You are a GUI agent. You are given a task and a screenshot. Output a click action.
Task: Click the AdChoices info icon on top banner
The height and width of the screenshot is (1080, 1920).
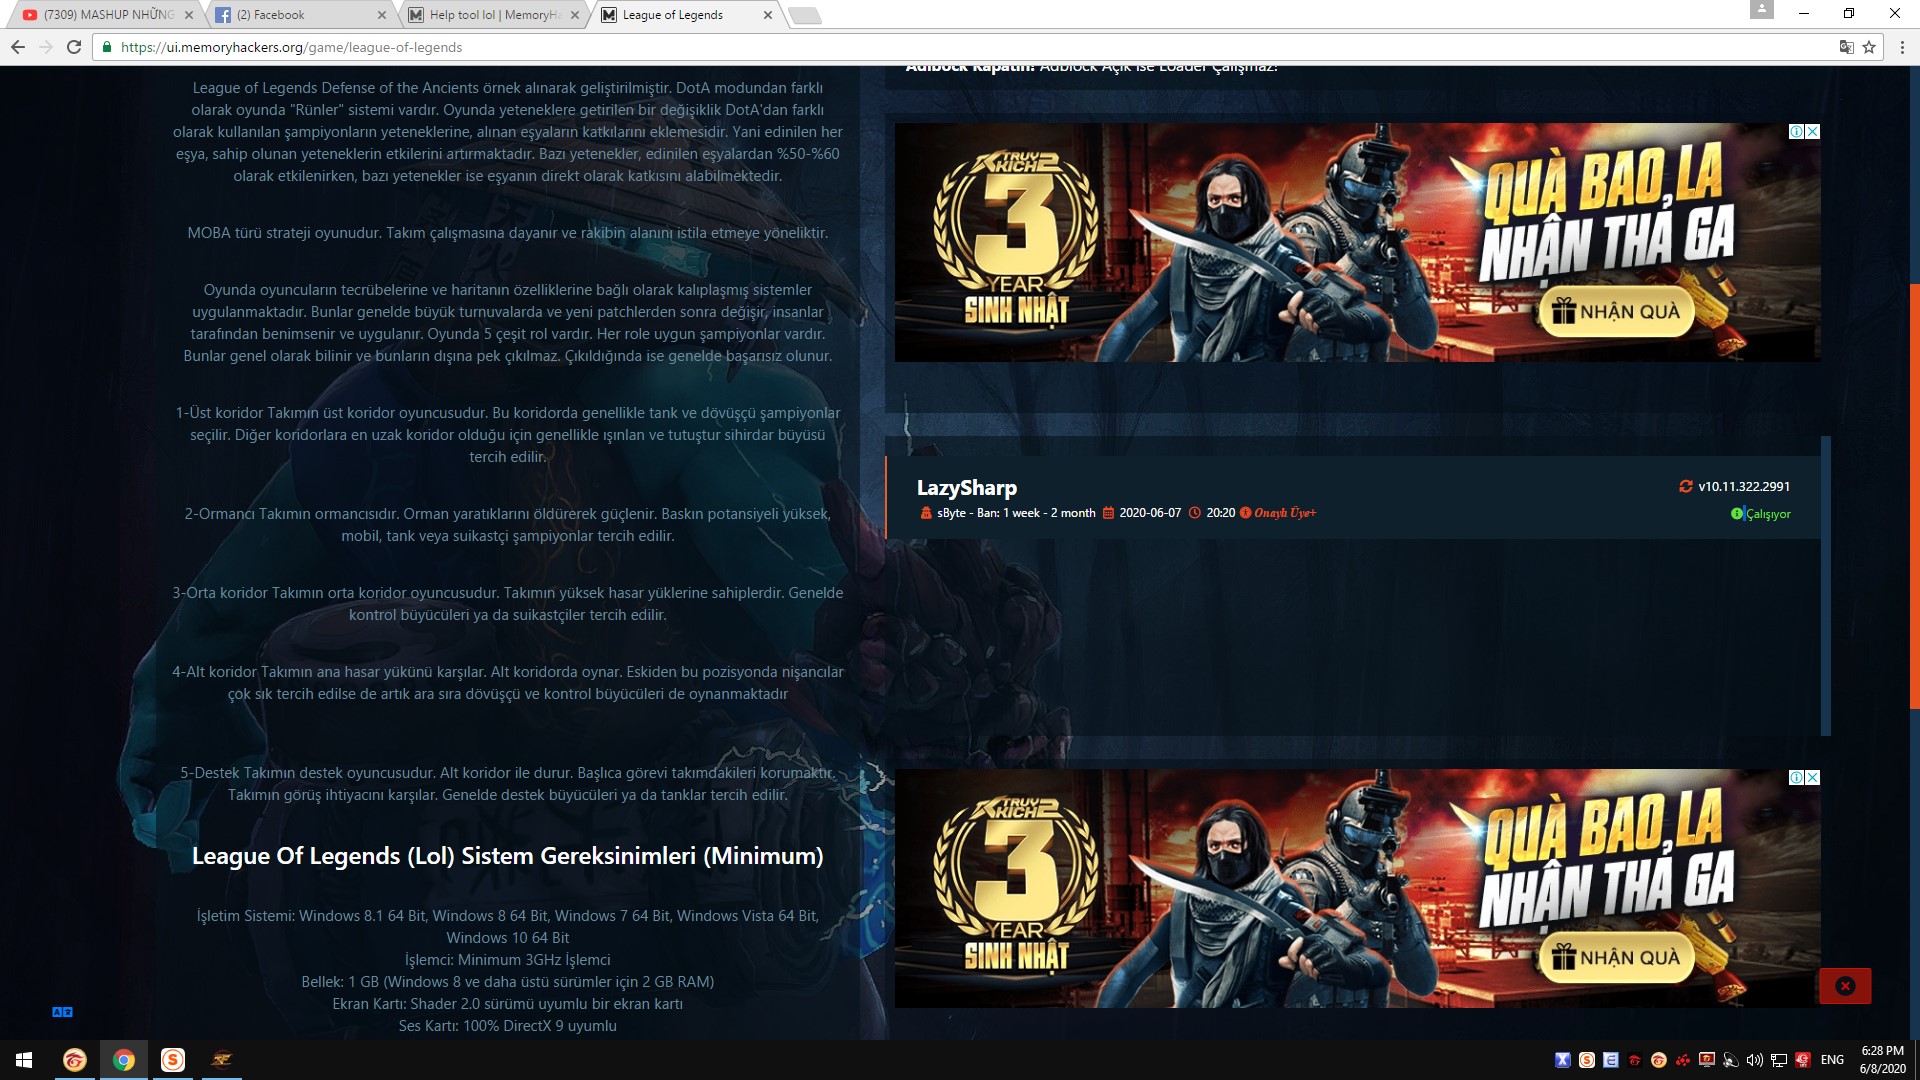[x=1796, y=132]
